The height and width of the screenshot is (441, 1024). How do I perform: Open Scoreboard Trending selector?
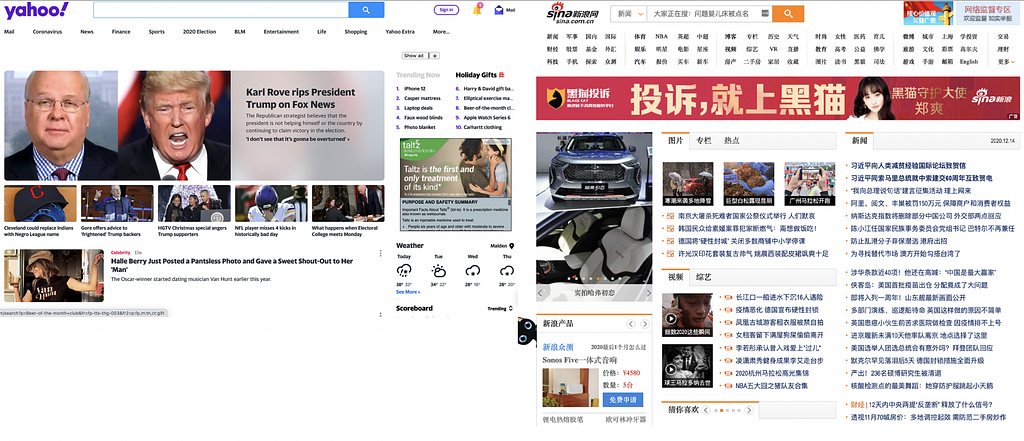[x=500, y=308]
